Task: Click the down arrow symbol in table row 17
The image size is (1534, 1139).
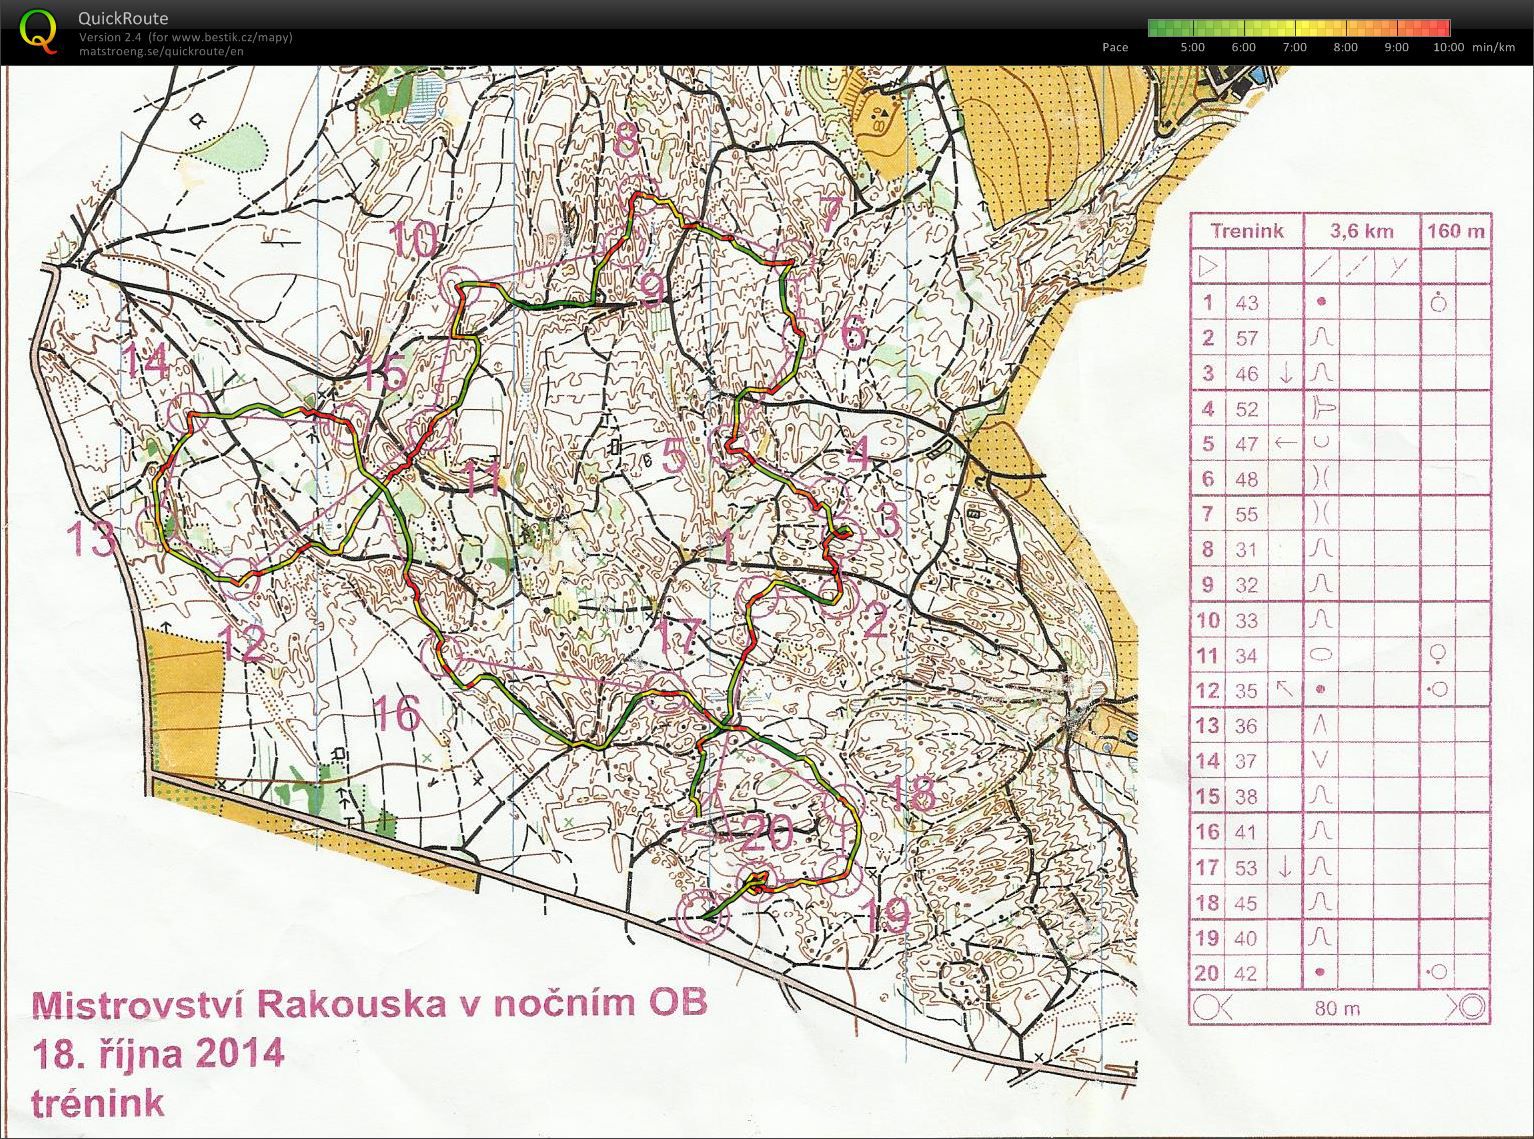Action: (x=1286, y=867)
